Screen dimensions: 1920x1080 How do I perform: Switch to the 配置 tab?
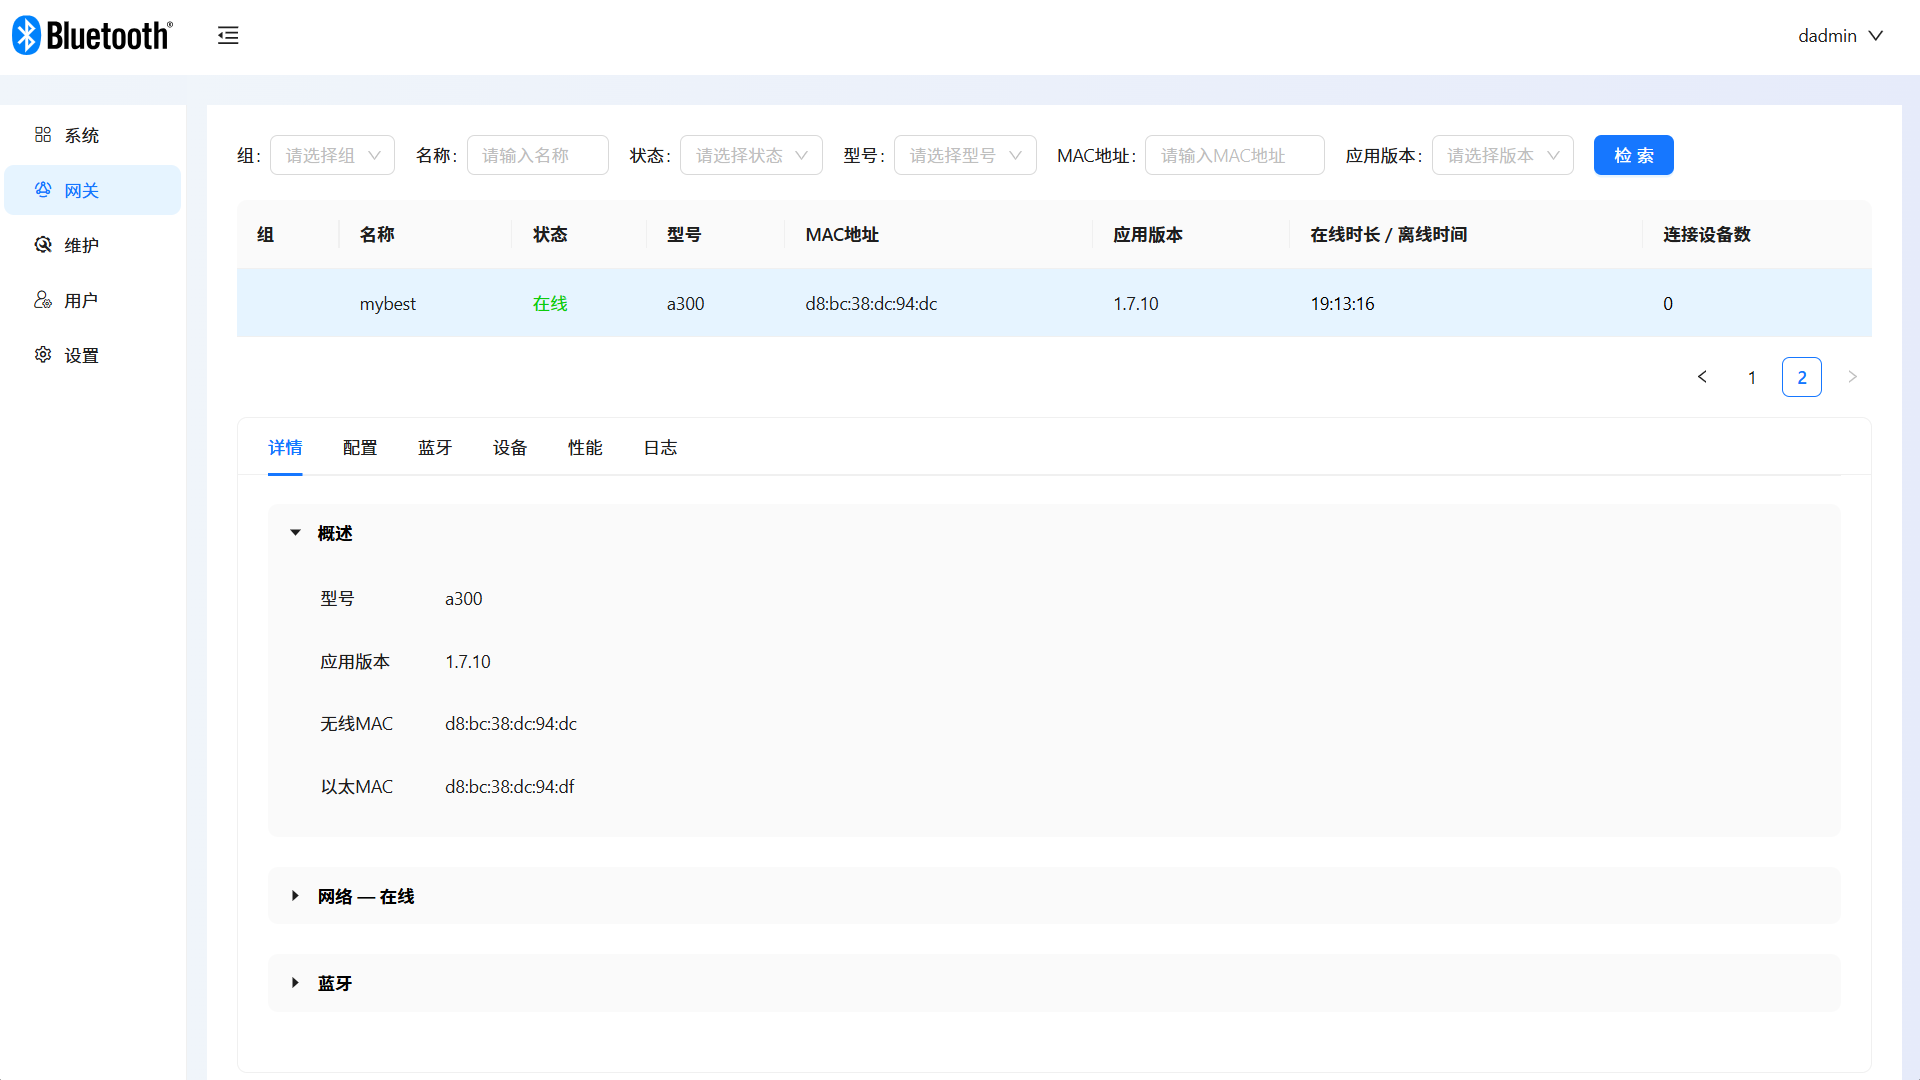click(x=360, y=448)
